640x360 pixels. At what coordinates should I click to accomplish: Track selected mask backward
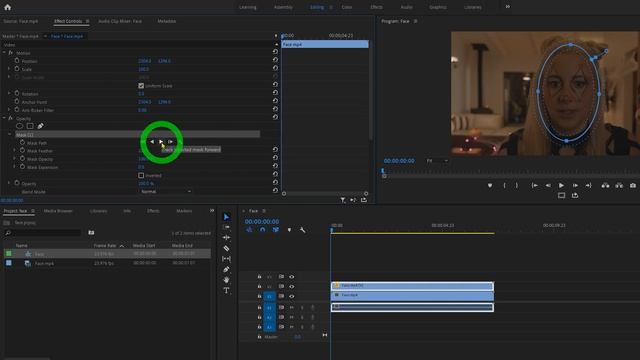(x=152, y=142)
